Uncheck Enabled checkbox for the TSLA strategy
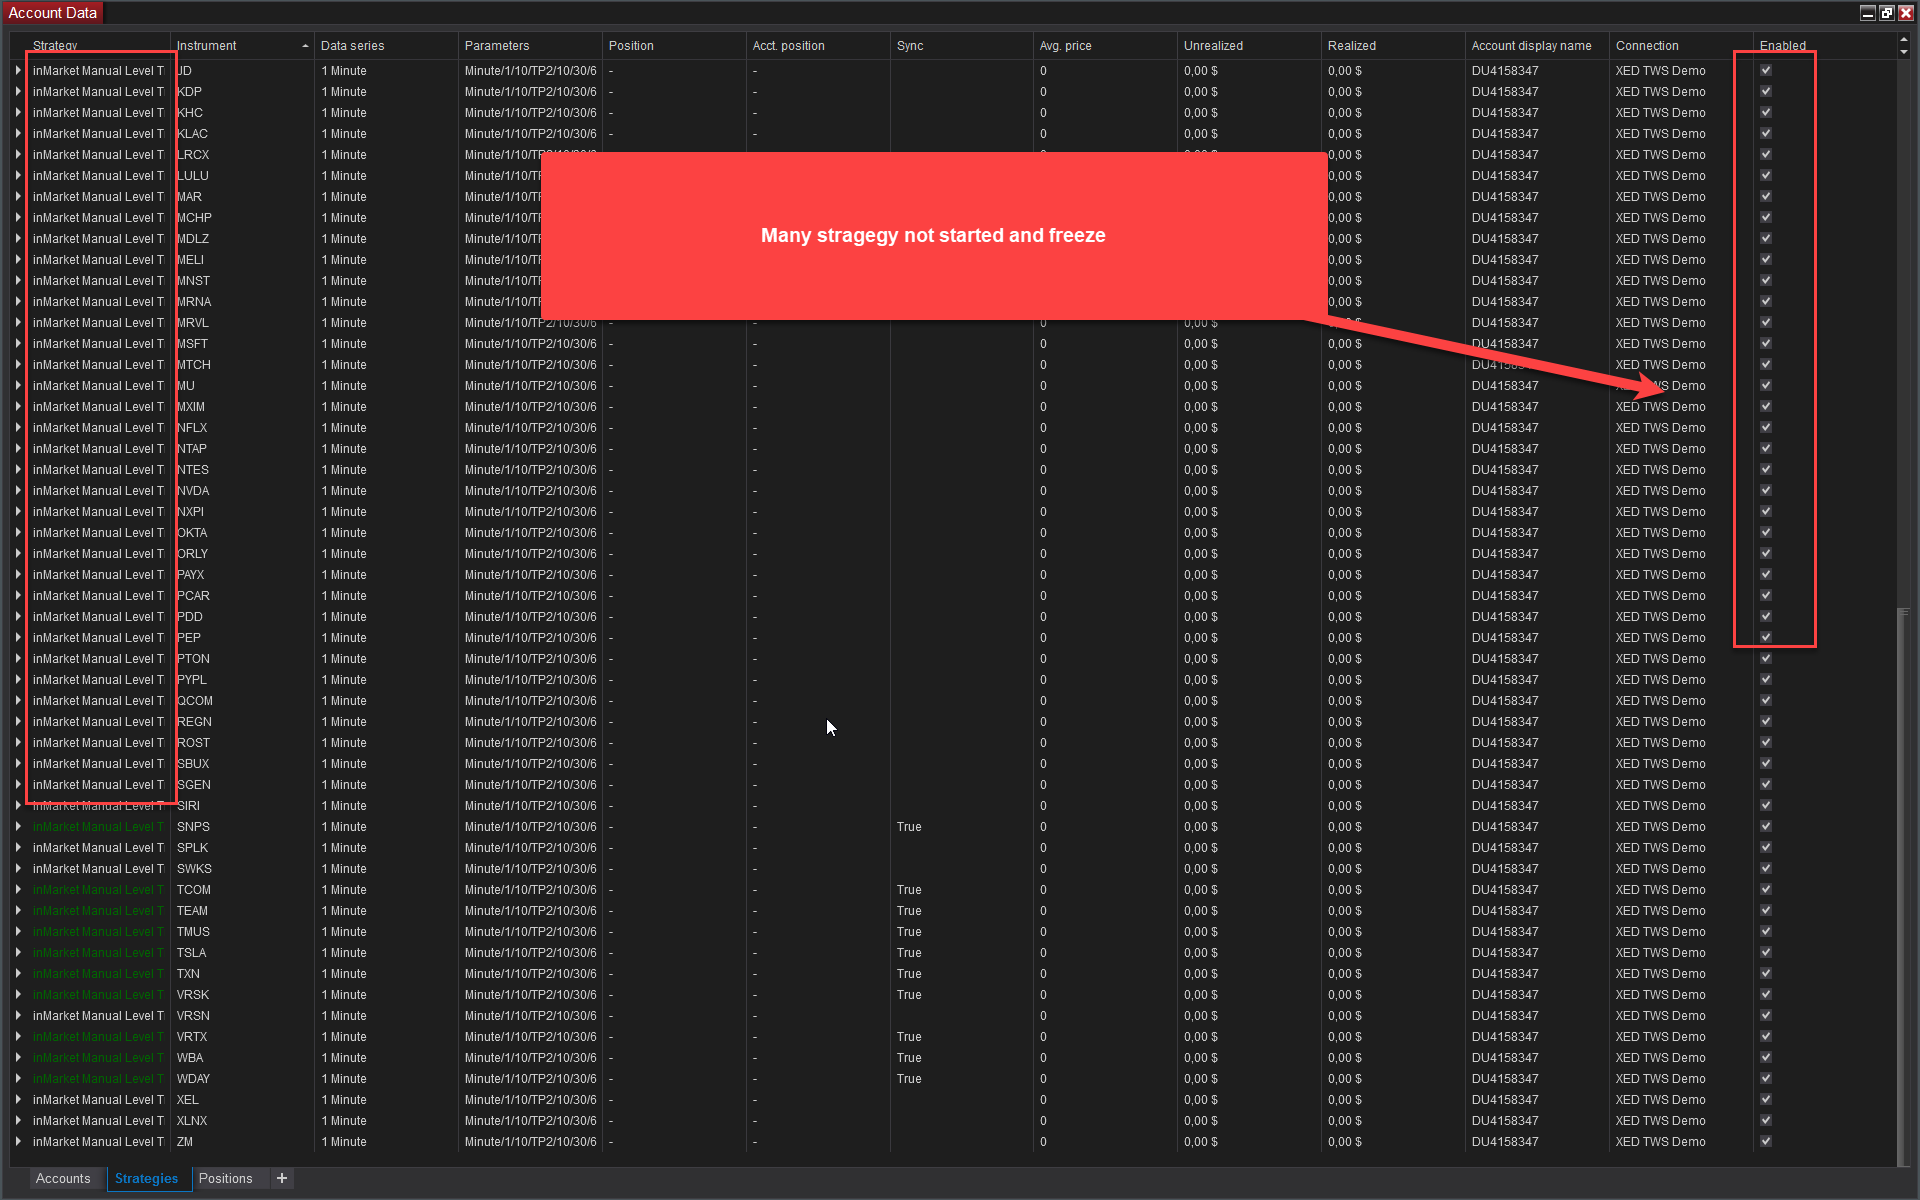The height and width of the screenshot is (1200, 1920). (1766, 952)
